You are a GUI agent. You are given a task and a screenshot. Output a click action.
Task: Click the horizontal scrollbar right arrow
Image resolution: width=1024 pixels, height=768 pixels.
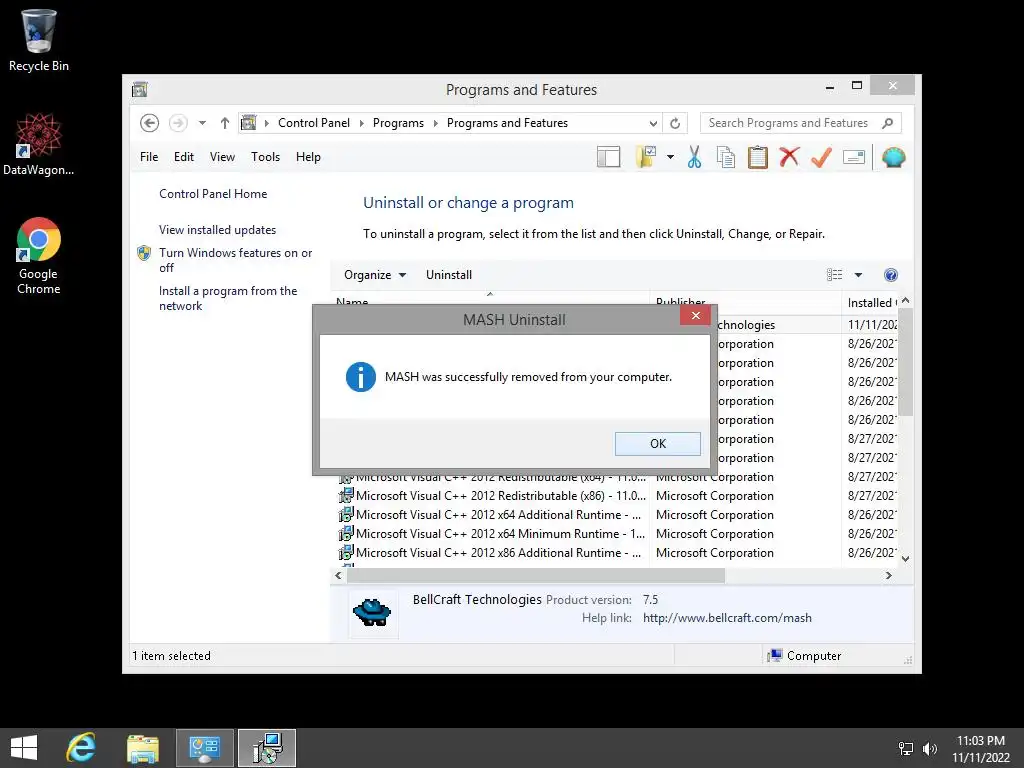[x=888, y=575]
